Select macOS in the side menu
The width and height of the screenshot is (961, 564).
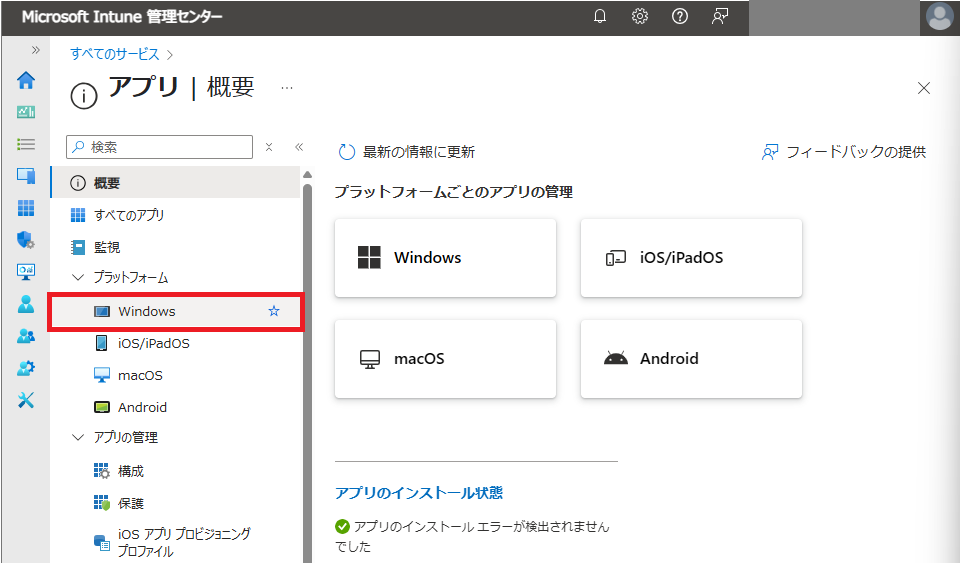tap(175, 375)
